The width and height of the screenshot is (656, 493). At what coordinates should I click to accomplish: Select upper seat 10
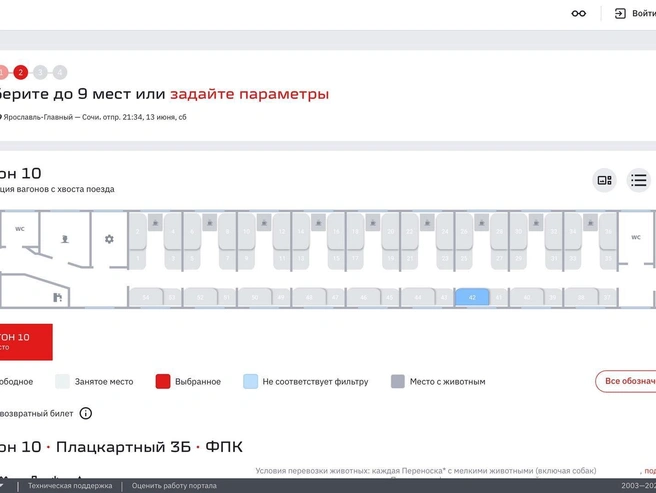(246, 231)
